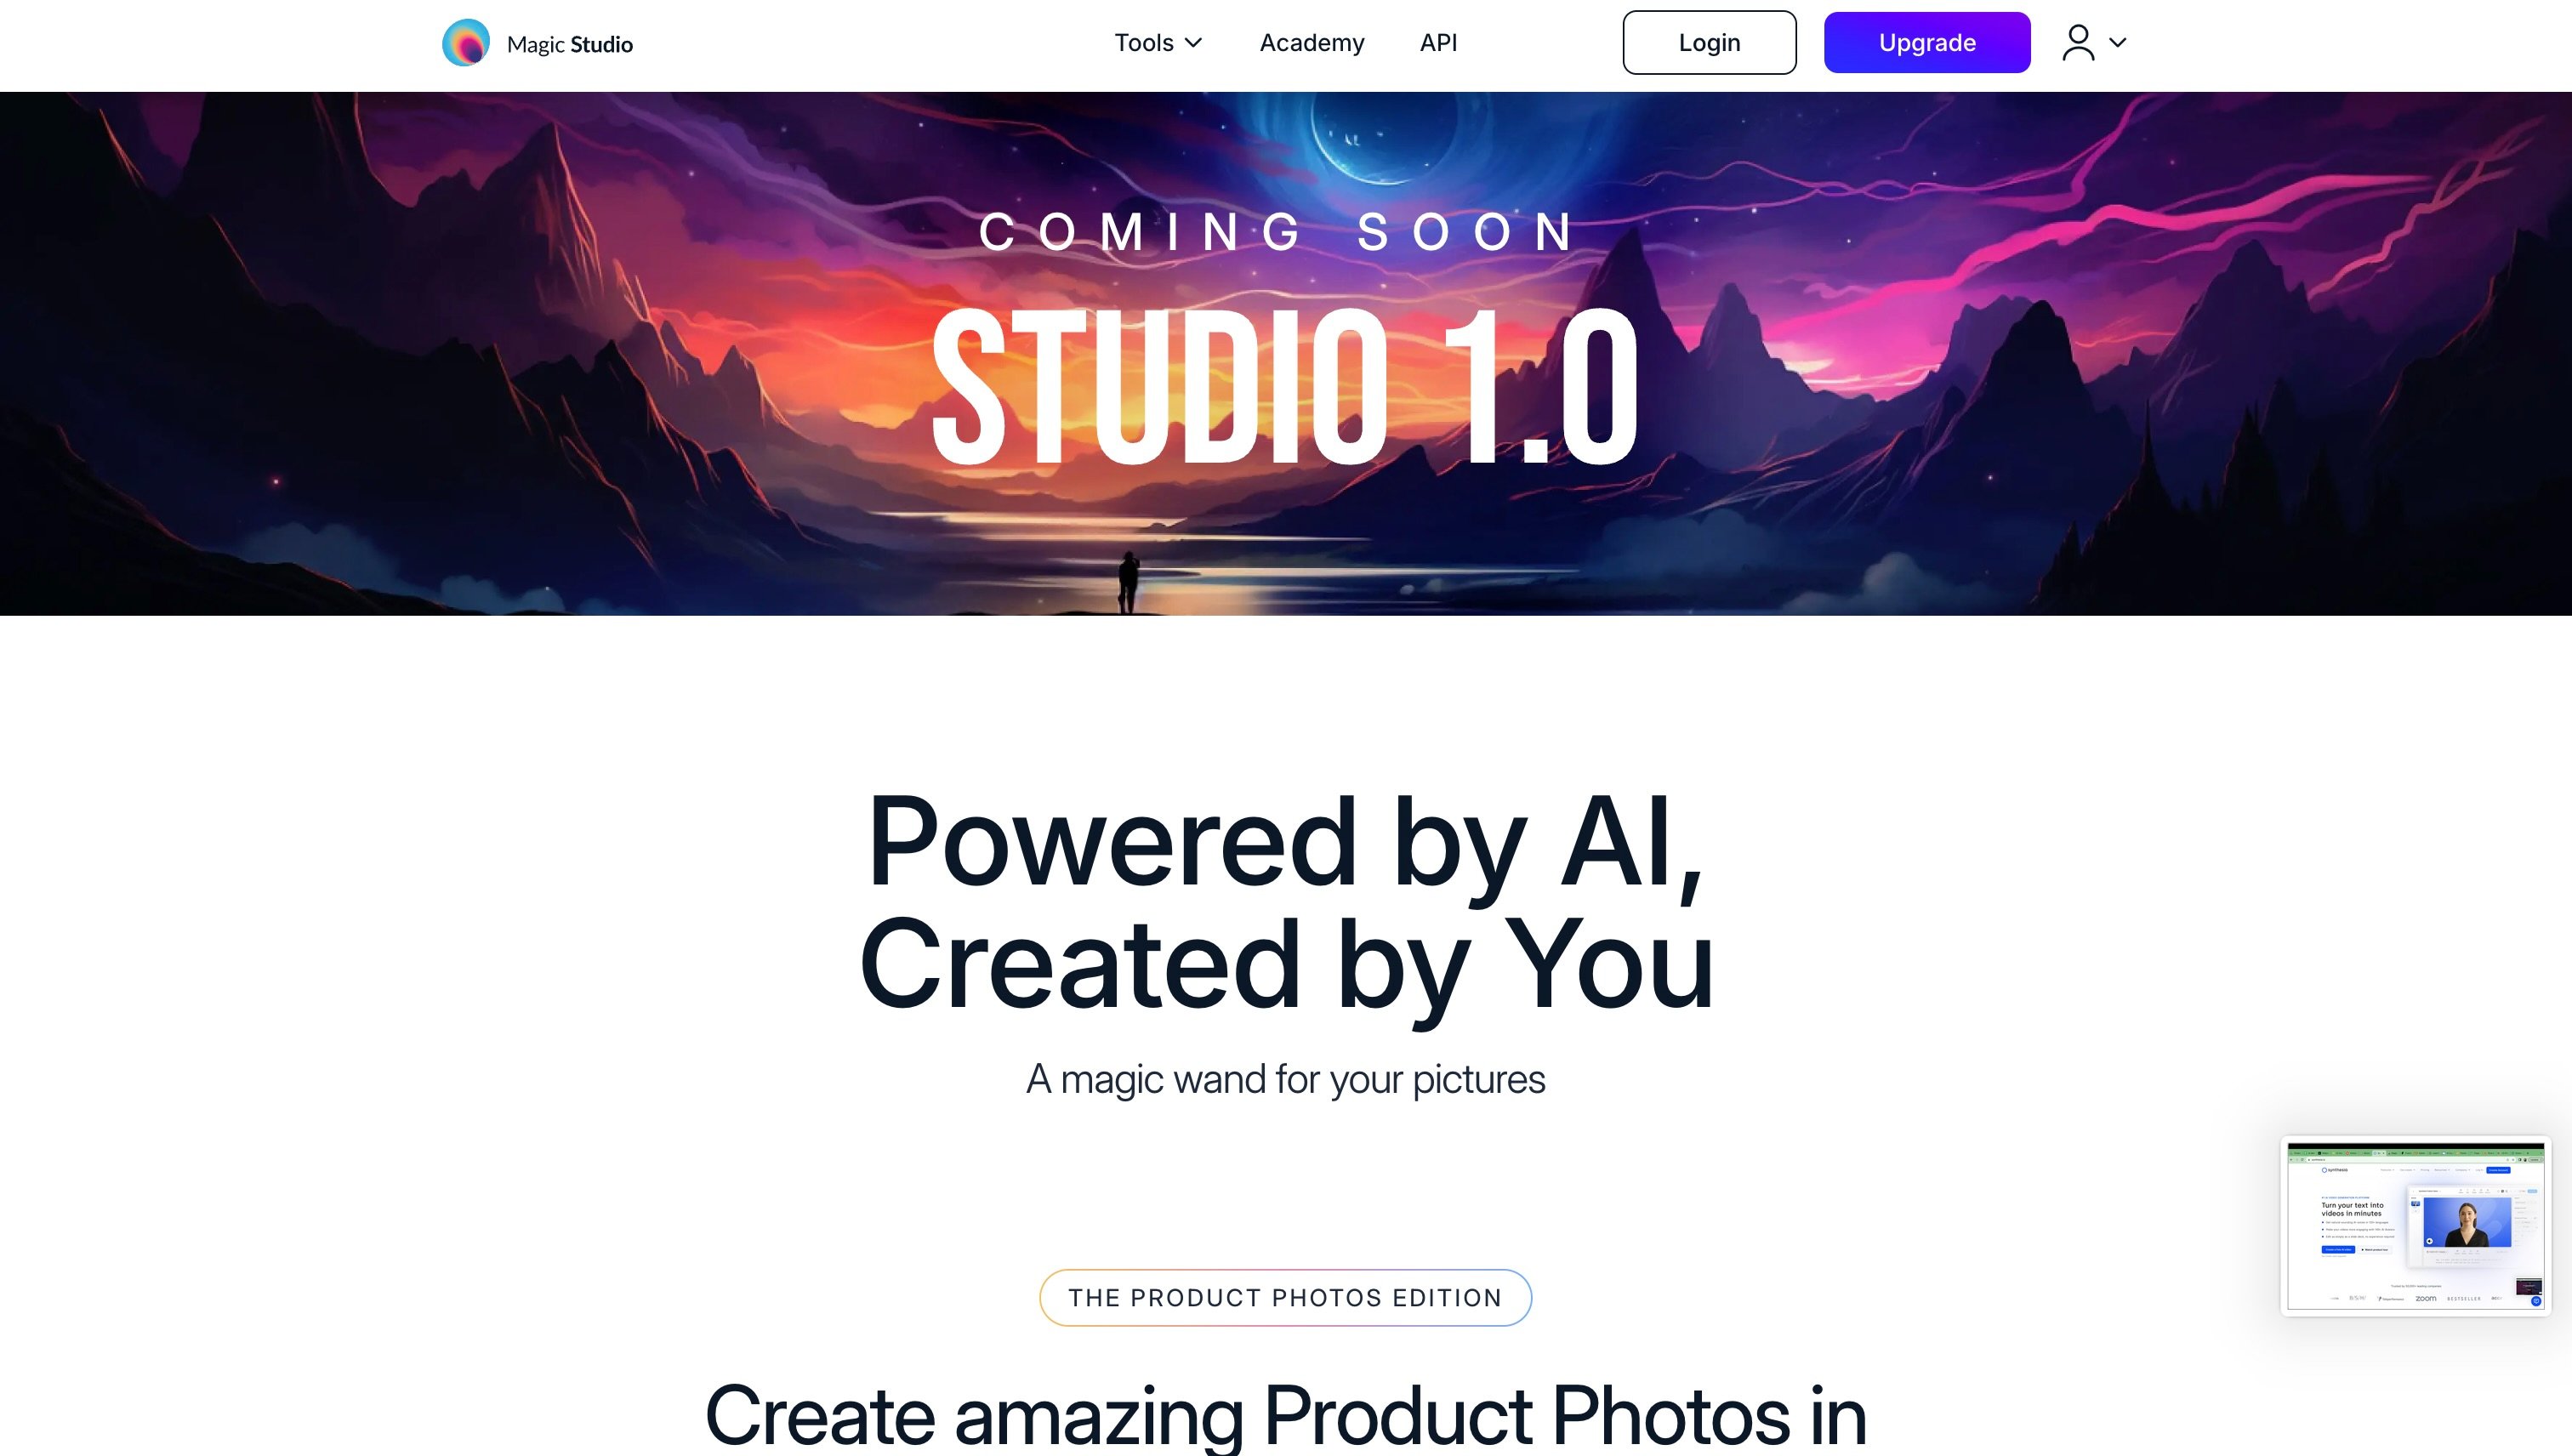Click the colorful Magic Studio brand icon
2572x1456 pixels.
(x=464, y=43)
